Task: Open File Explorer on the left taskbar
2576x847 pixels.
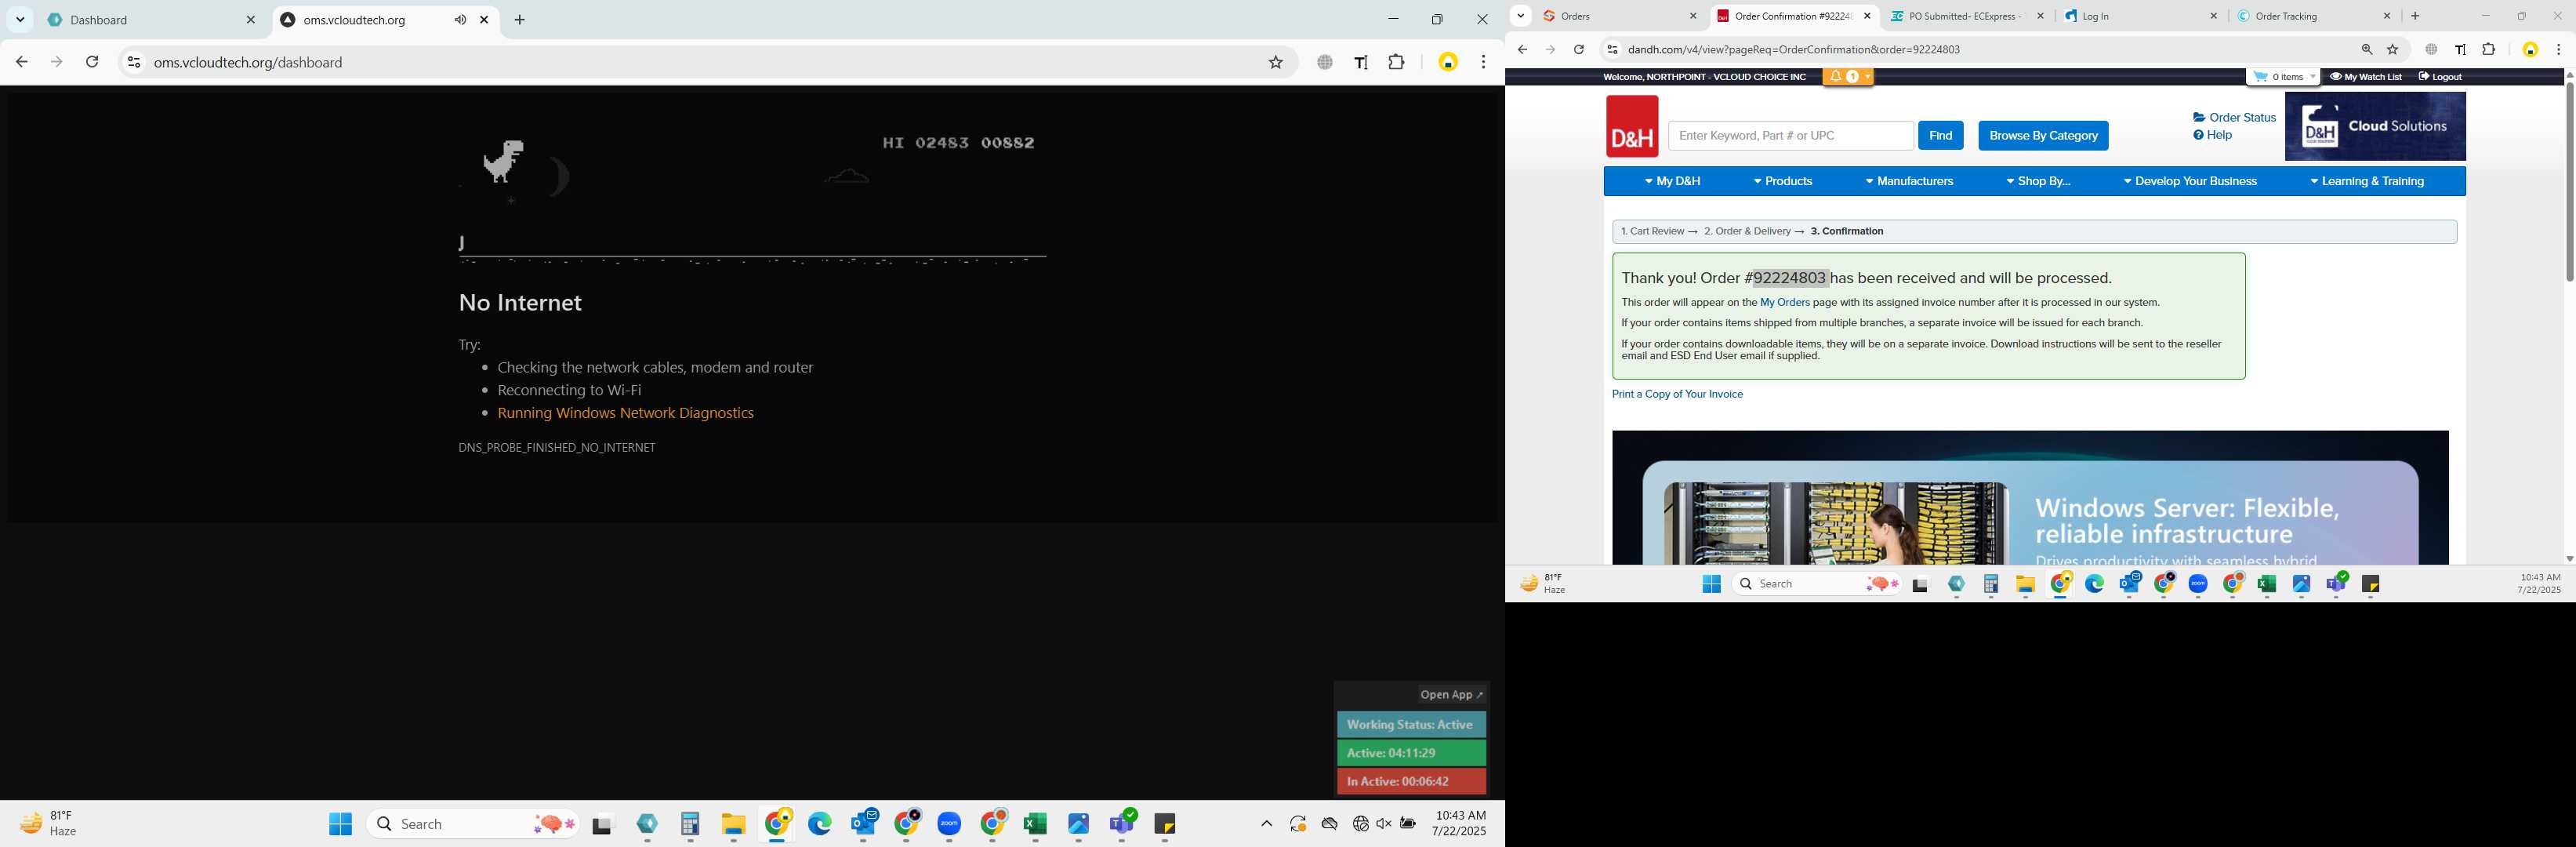Action: pos(734,824)
